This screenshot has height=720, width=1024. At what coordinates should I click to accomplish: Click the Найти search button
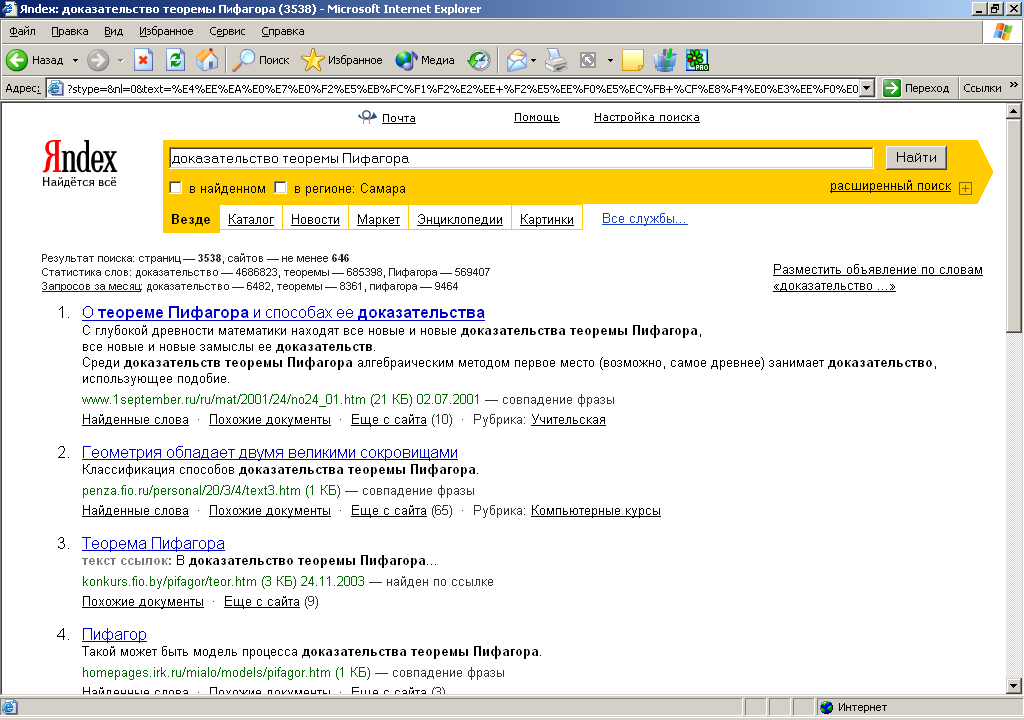point(916,157)
